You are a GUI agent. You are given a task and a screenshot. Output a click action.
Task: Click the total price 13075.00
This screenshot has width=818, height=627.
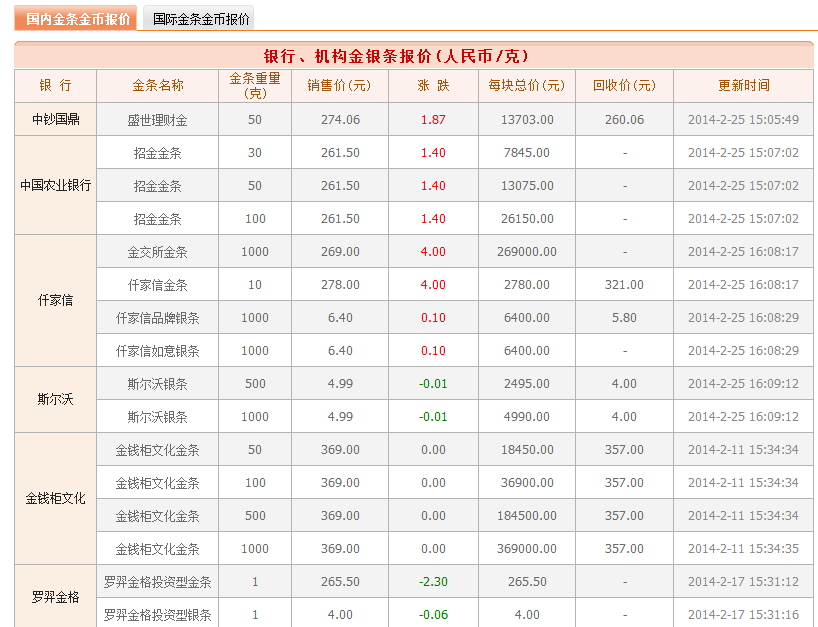(527, 186)
